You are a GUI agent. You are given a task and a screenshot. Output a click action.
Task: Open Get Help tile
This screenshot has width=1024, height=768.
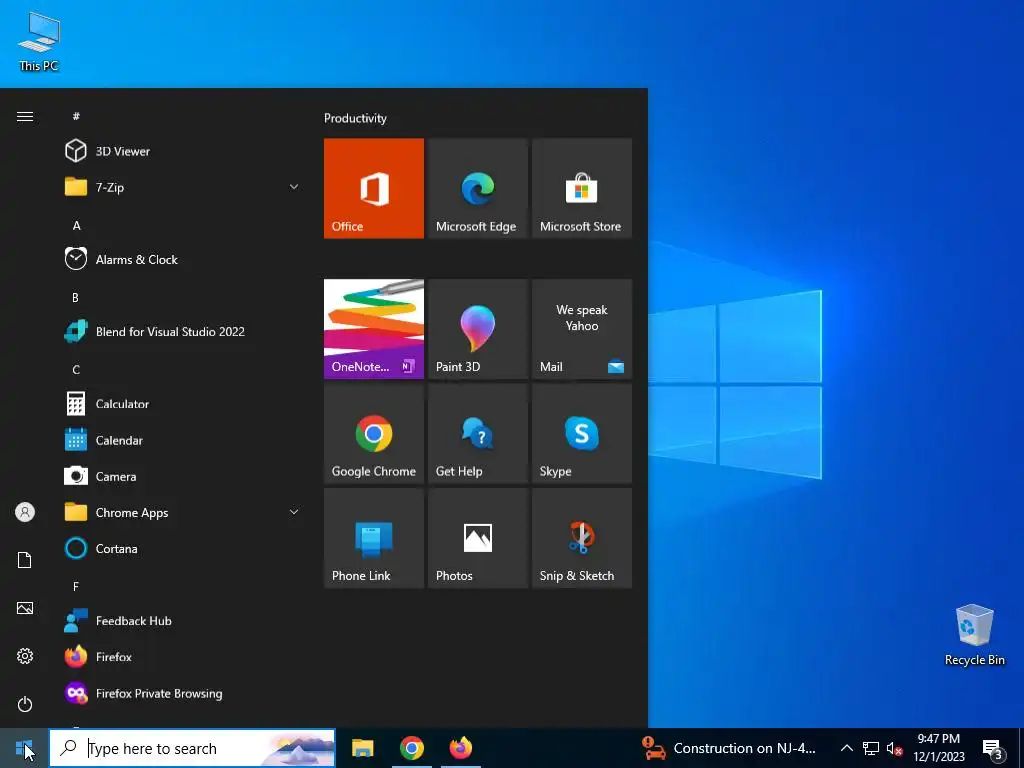click(x=477, y=434)
